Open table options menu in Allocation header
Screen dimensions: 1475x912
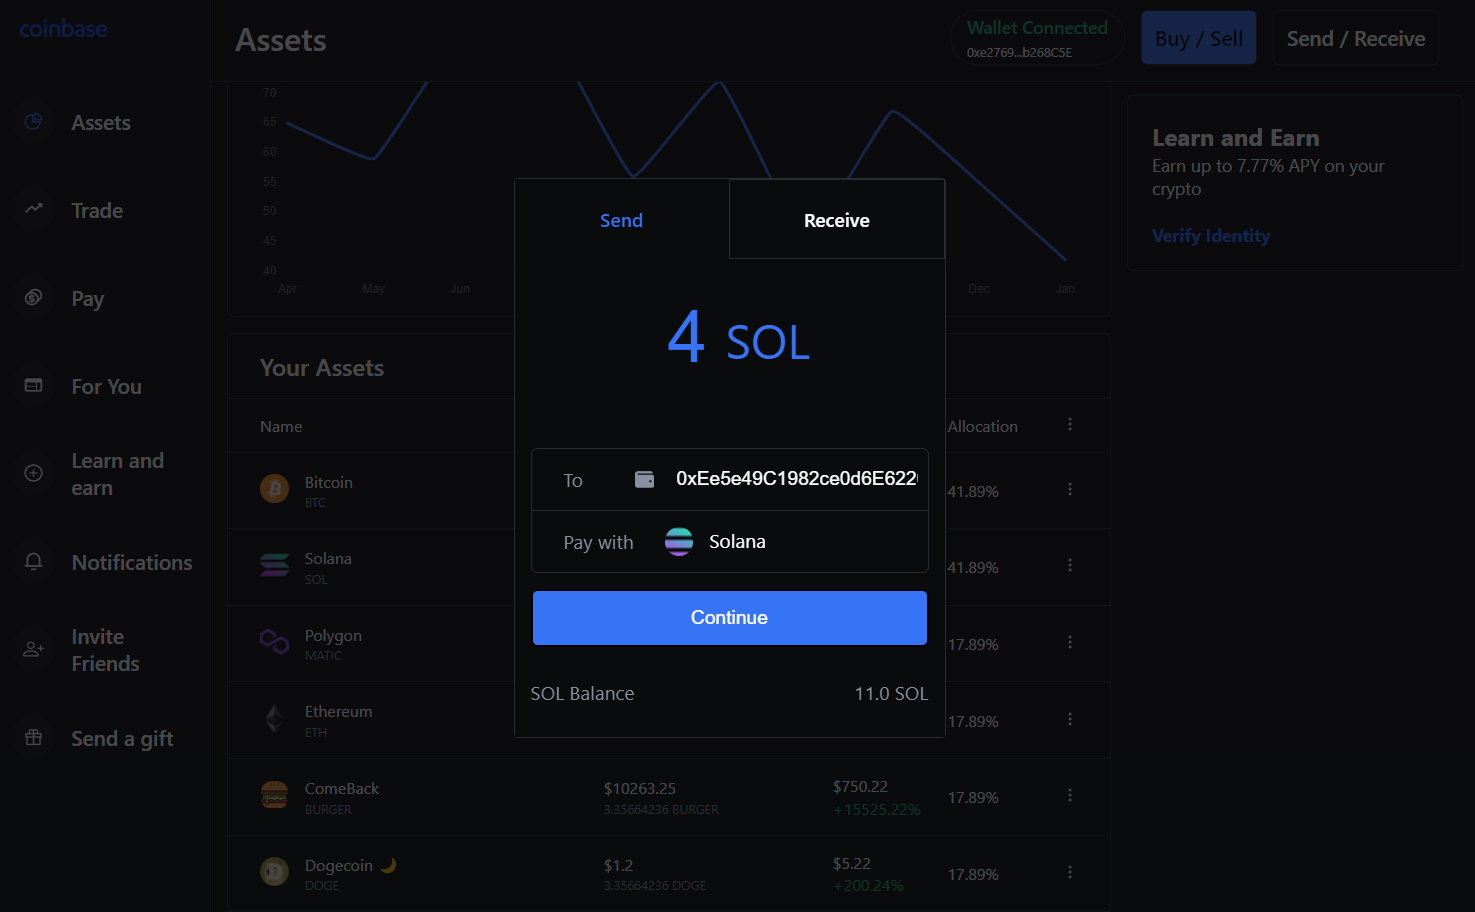pos(1070,424)
